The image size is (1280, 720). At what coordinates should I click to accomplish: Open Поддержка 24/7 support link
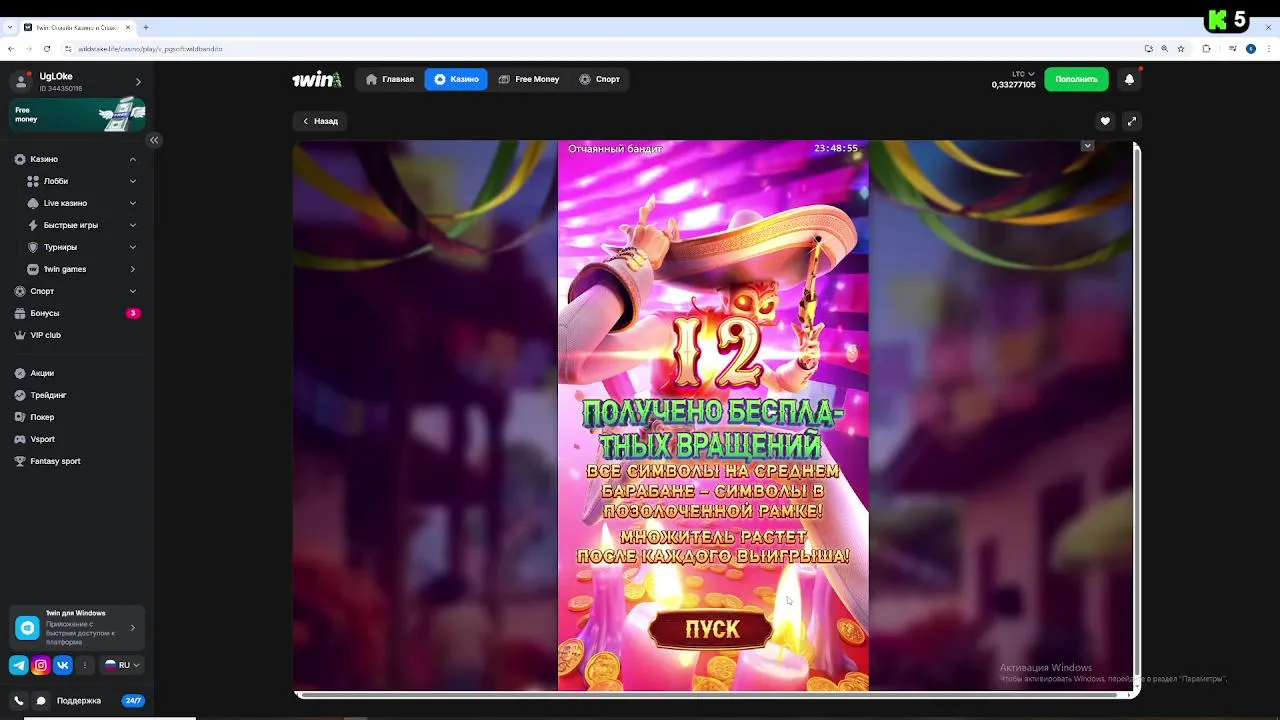point(100,701)
